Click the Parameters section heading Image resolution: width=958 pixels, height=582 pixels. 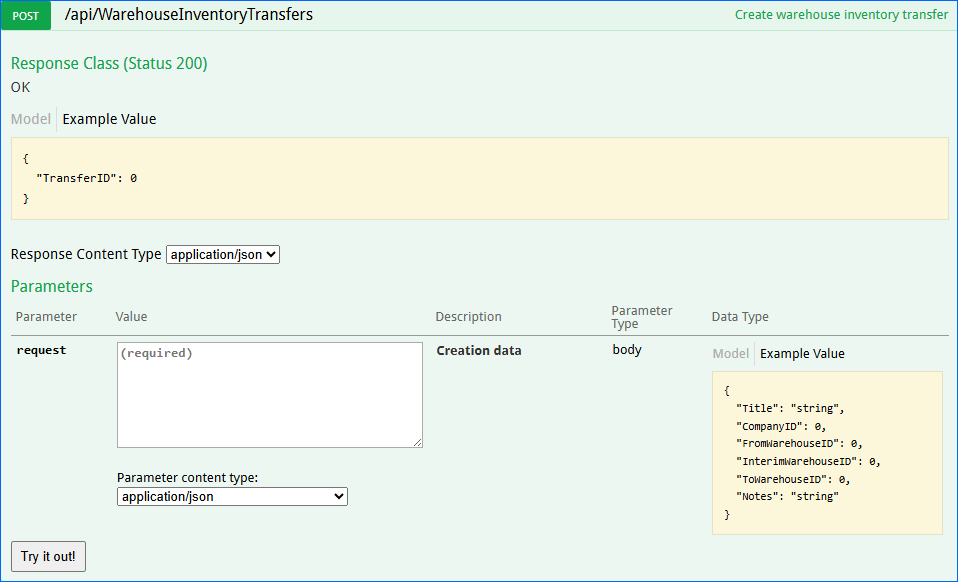52,286
